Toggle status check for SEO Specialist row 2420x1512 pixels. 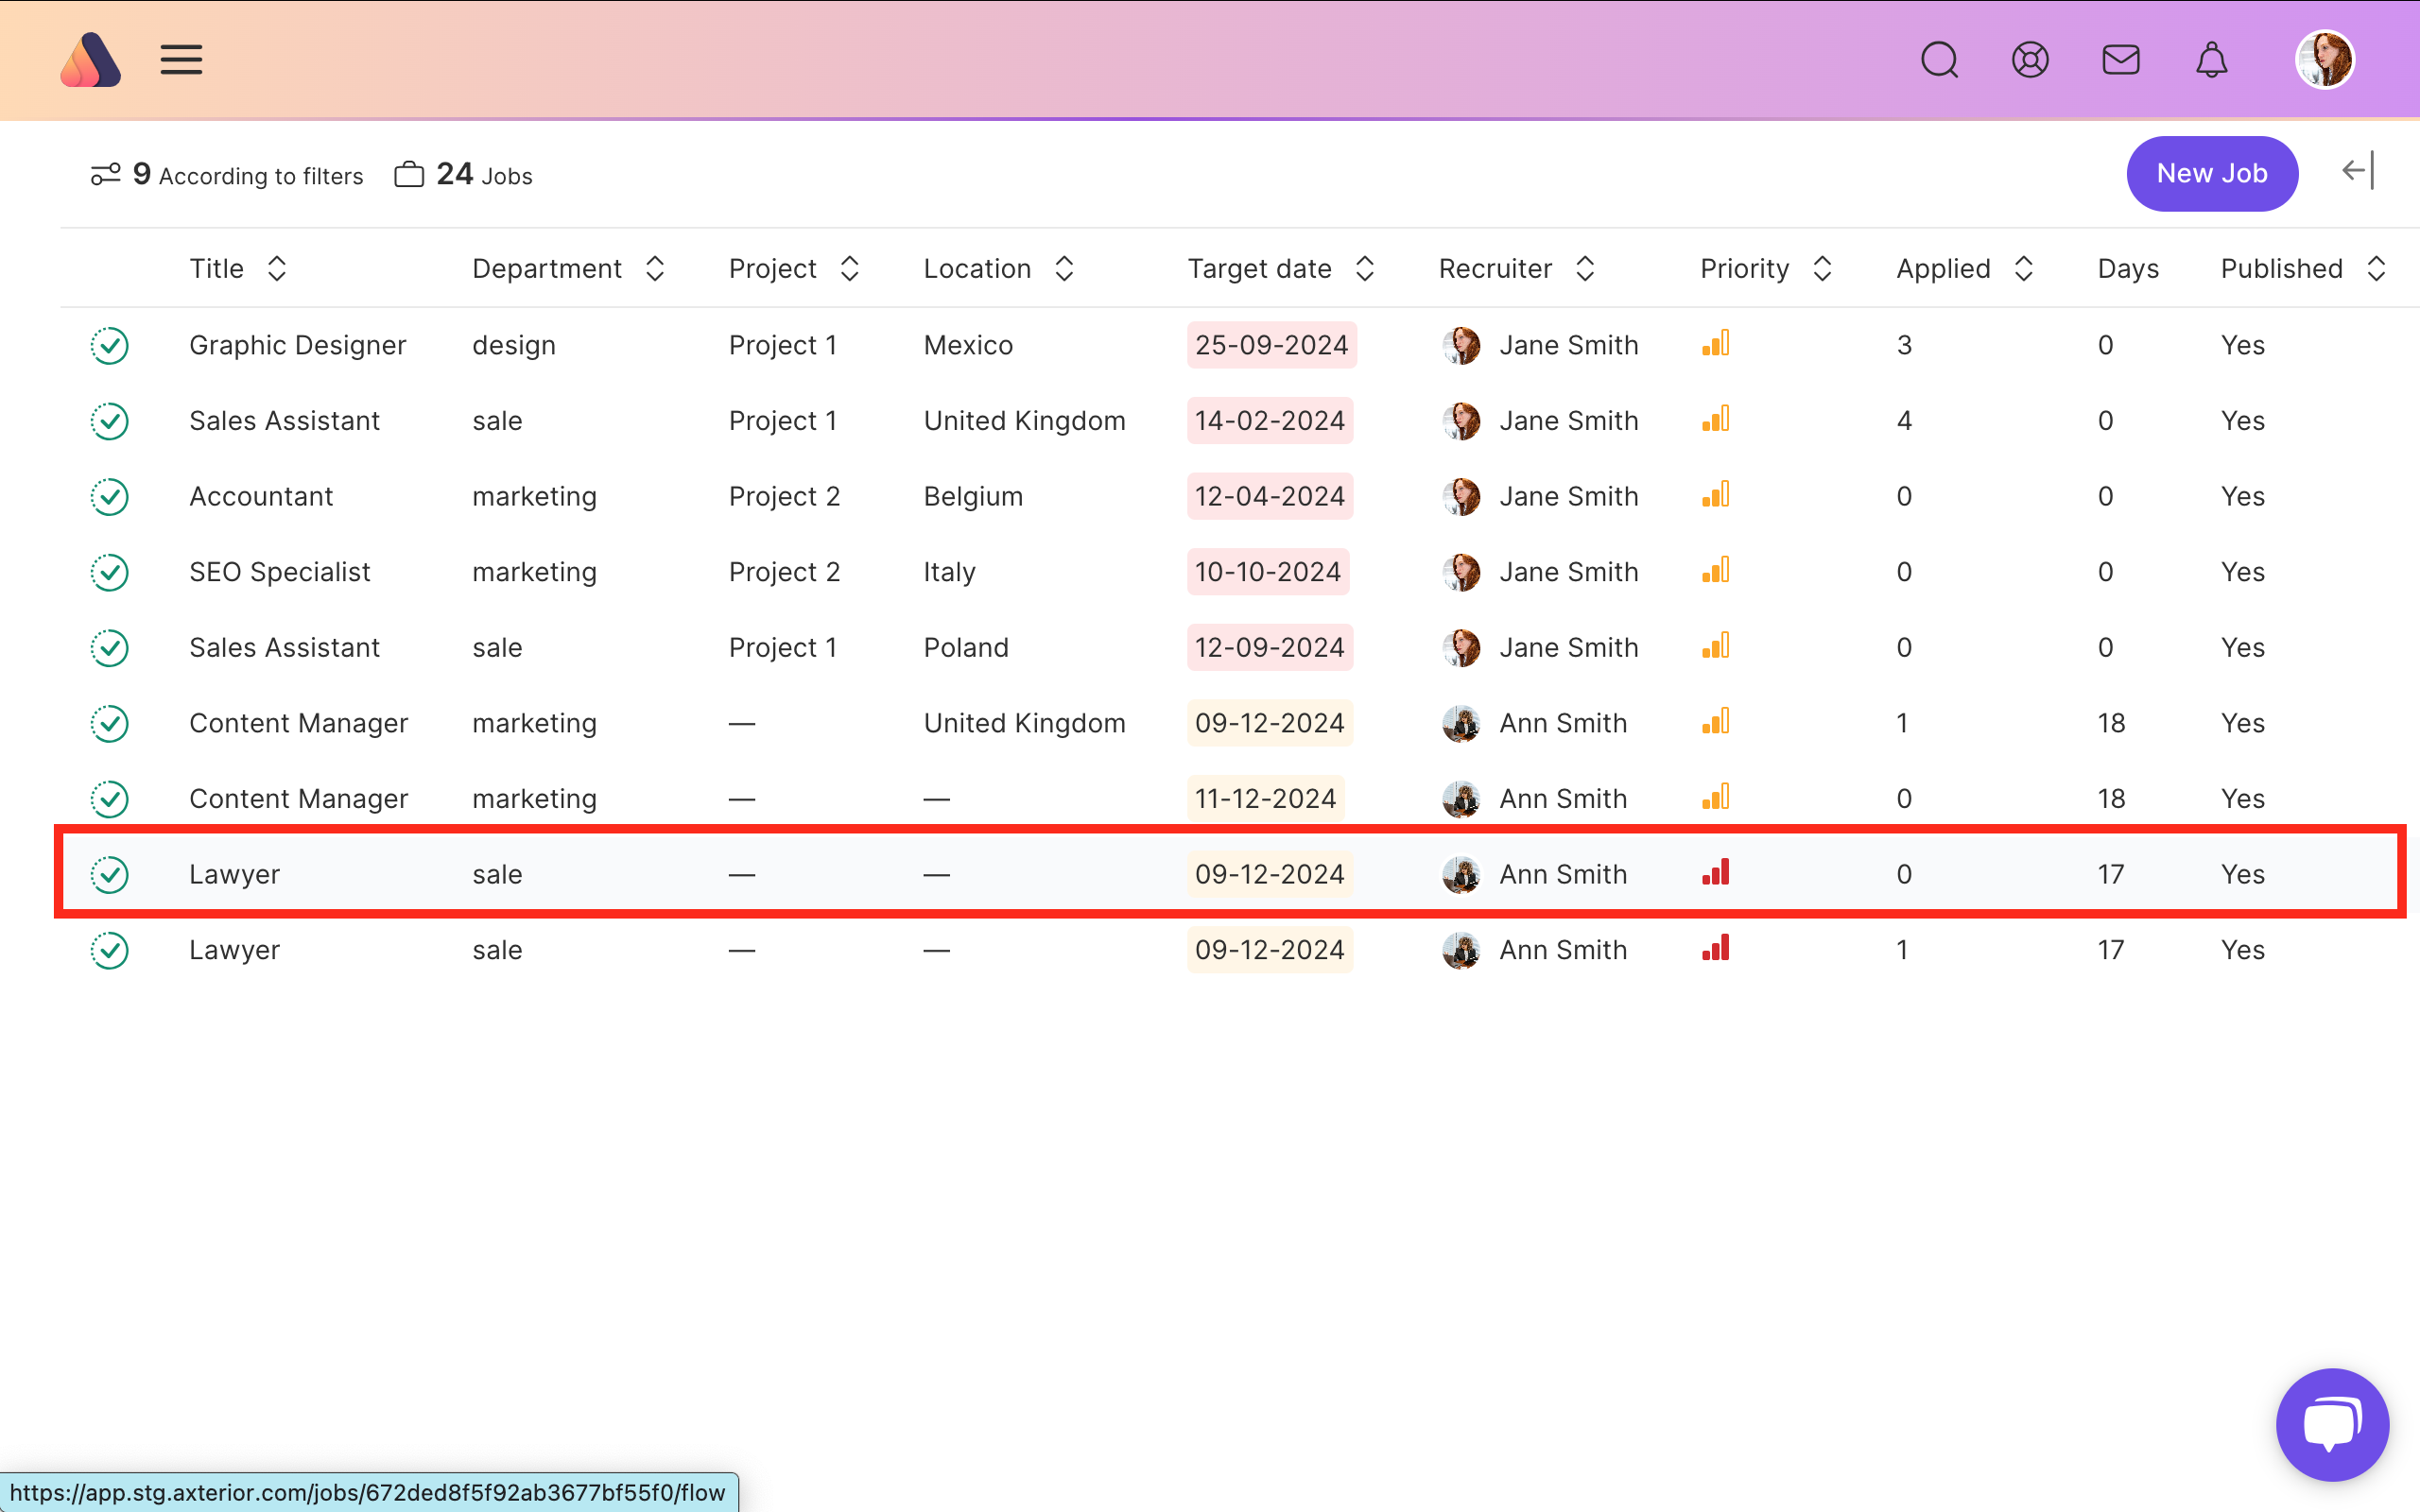coord(110,573)
